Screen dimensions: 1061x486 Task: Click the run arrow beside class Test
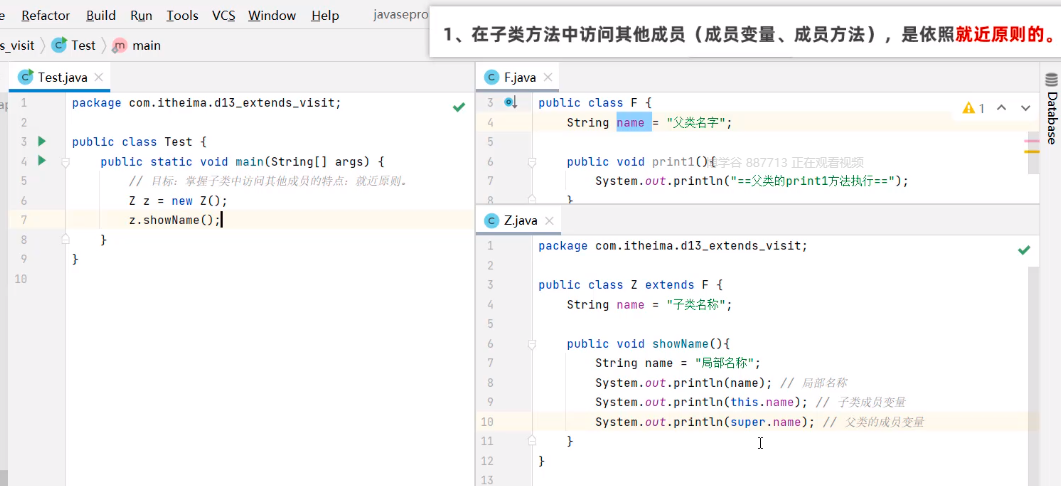click(41, 142)
